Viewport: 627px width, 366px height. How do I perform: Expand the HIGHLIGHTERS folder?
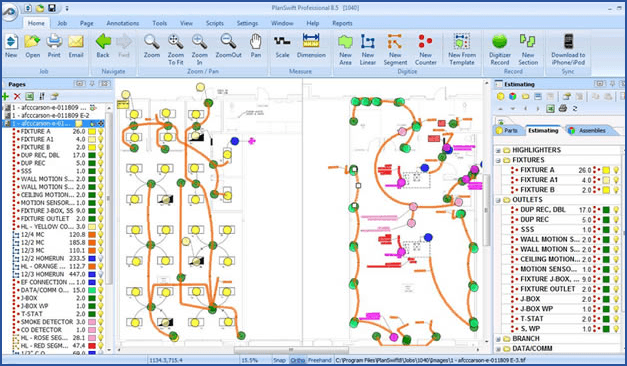(498, 150)
